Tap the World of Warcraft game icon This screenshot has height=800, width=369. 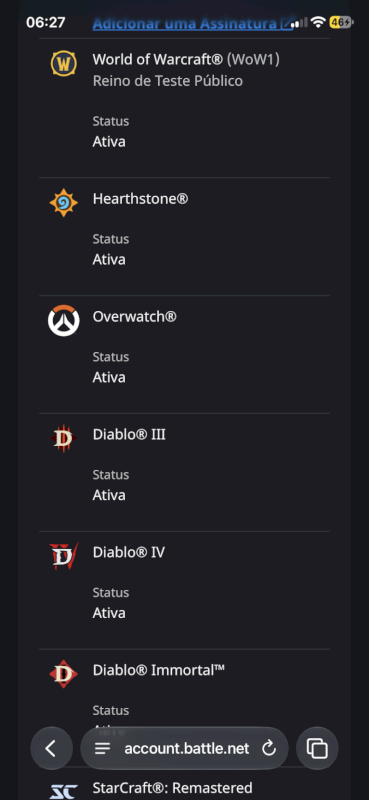point(64,64)
